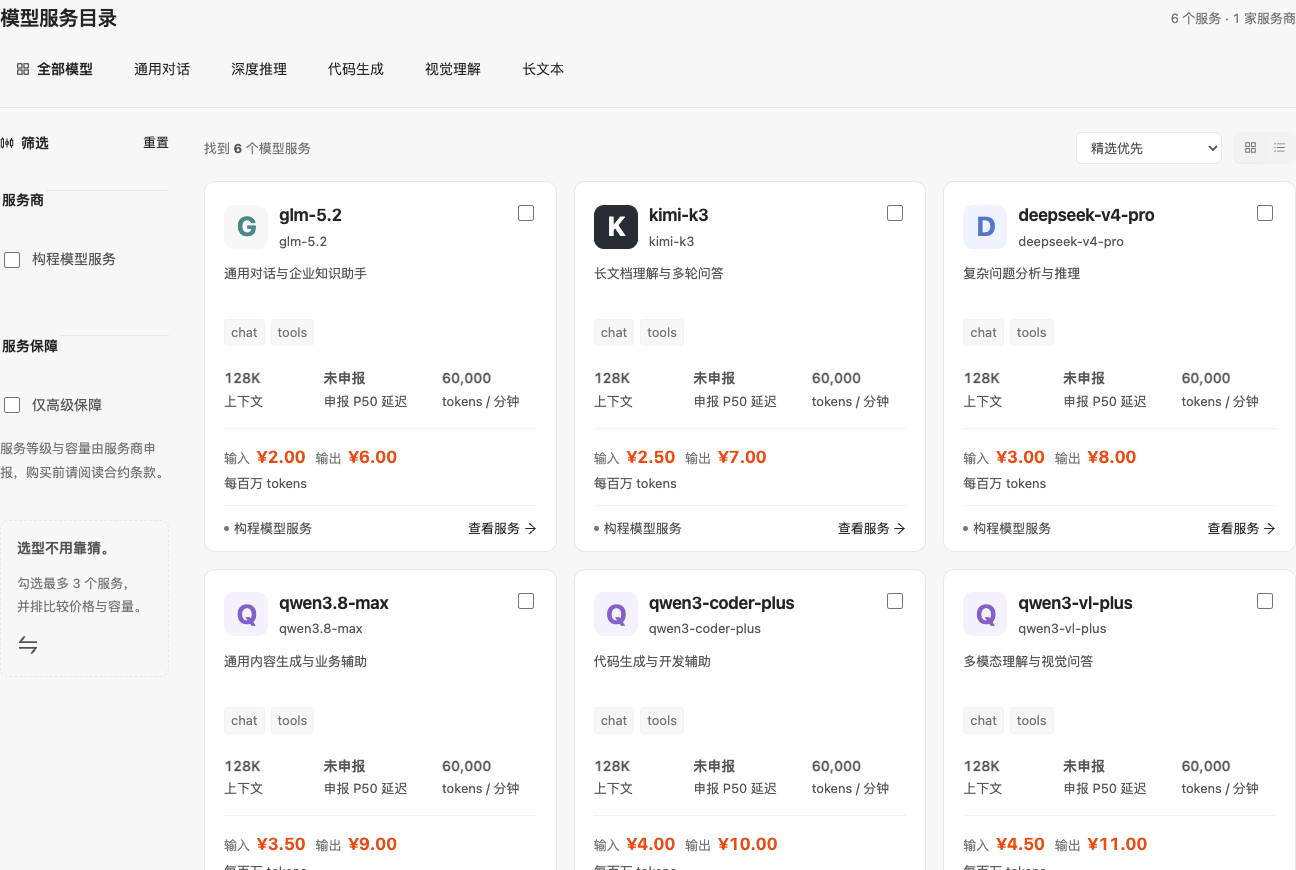Tick the qwen3.8-max compare checkbox
The width and height of the screenshot is (1296, 870).
point(526,601)
